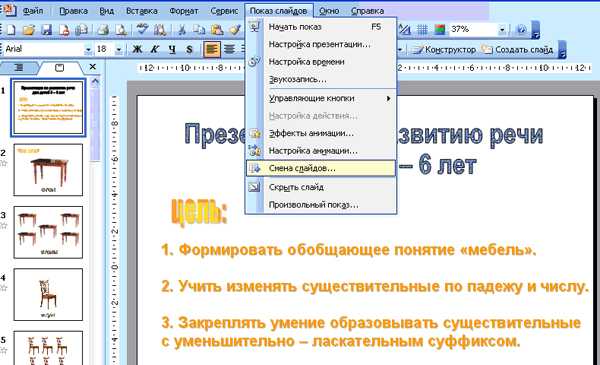The height and width of the screenshot is (365, 600).
Task: Click the Print preview icon
Action: (x=121, y=29)
